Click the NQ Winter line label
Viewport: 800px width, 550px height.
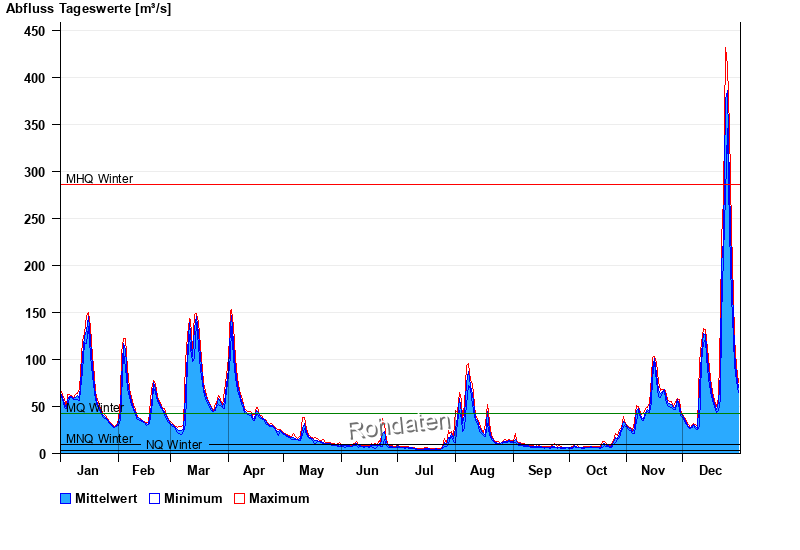pyautogui.click(x=174, y=445)
